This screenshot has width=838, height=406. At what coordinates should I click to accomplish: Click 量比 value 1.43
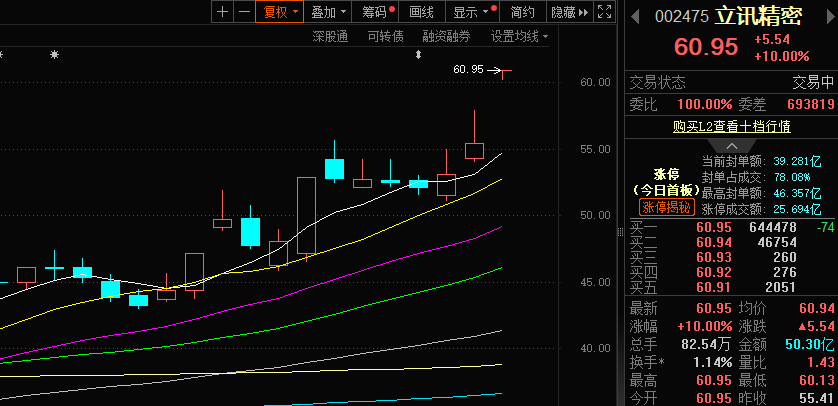(x=821, y=362)
